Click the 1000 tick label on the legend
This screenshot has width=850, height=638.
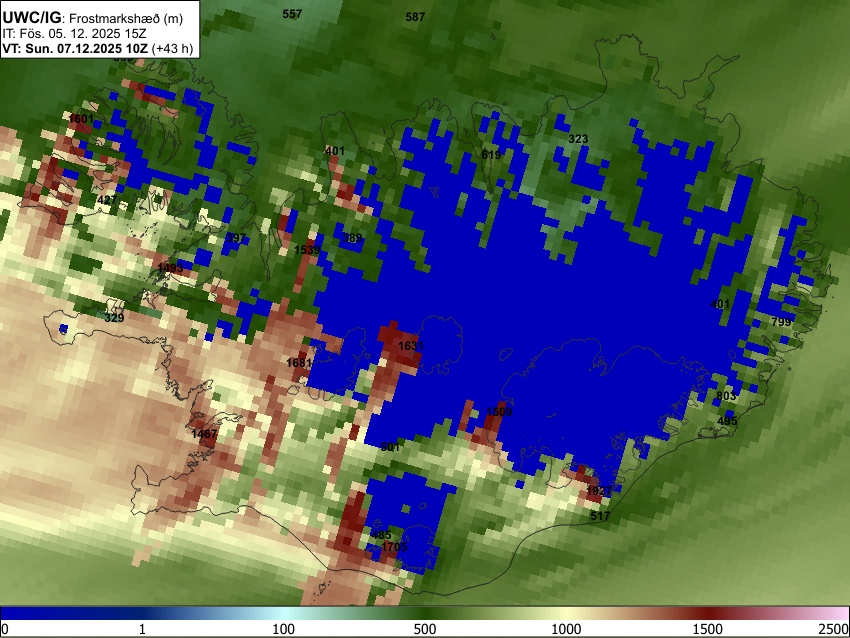point(566,629)
